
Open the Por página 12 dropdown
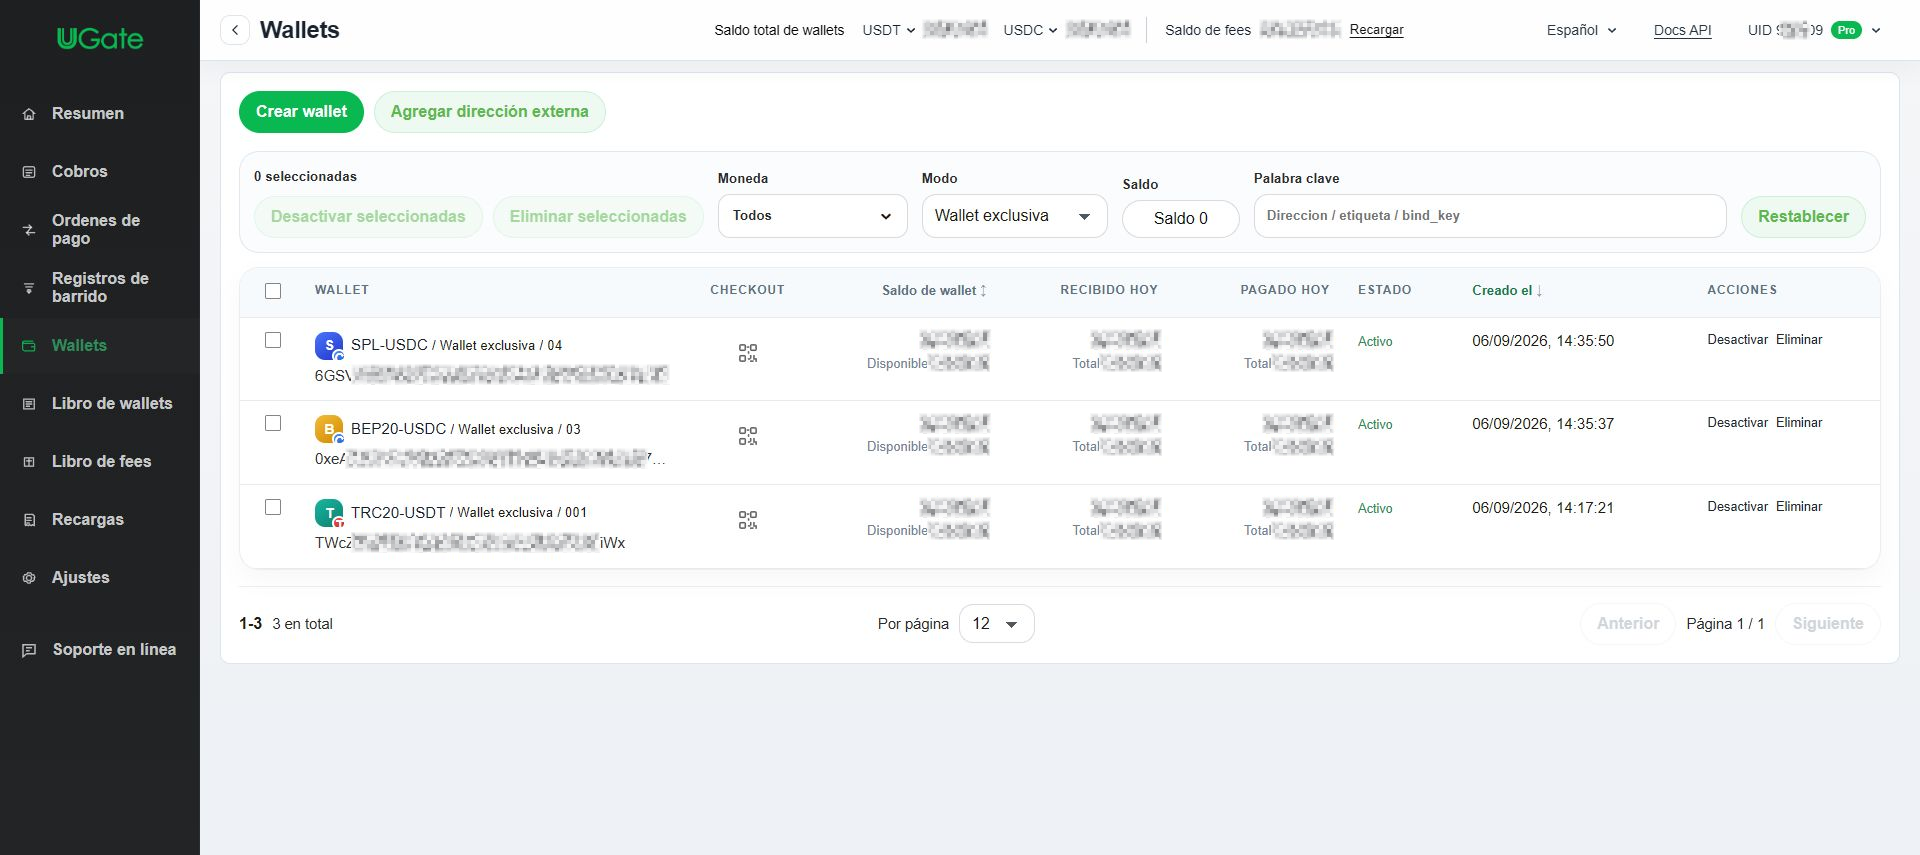[996, 624]
